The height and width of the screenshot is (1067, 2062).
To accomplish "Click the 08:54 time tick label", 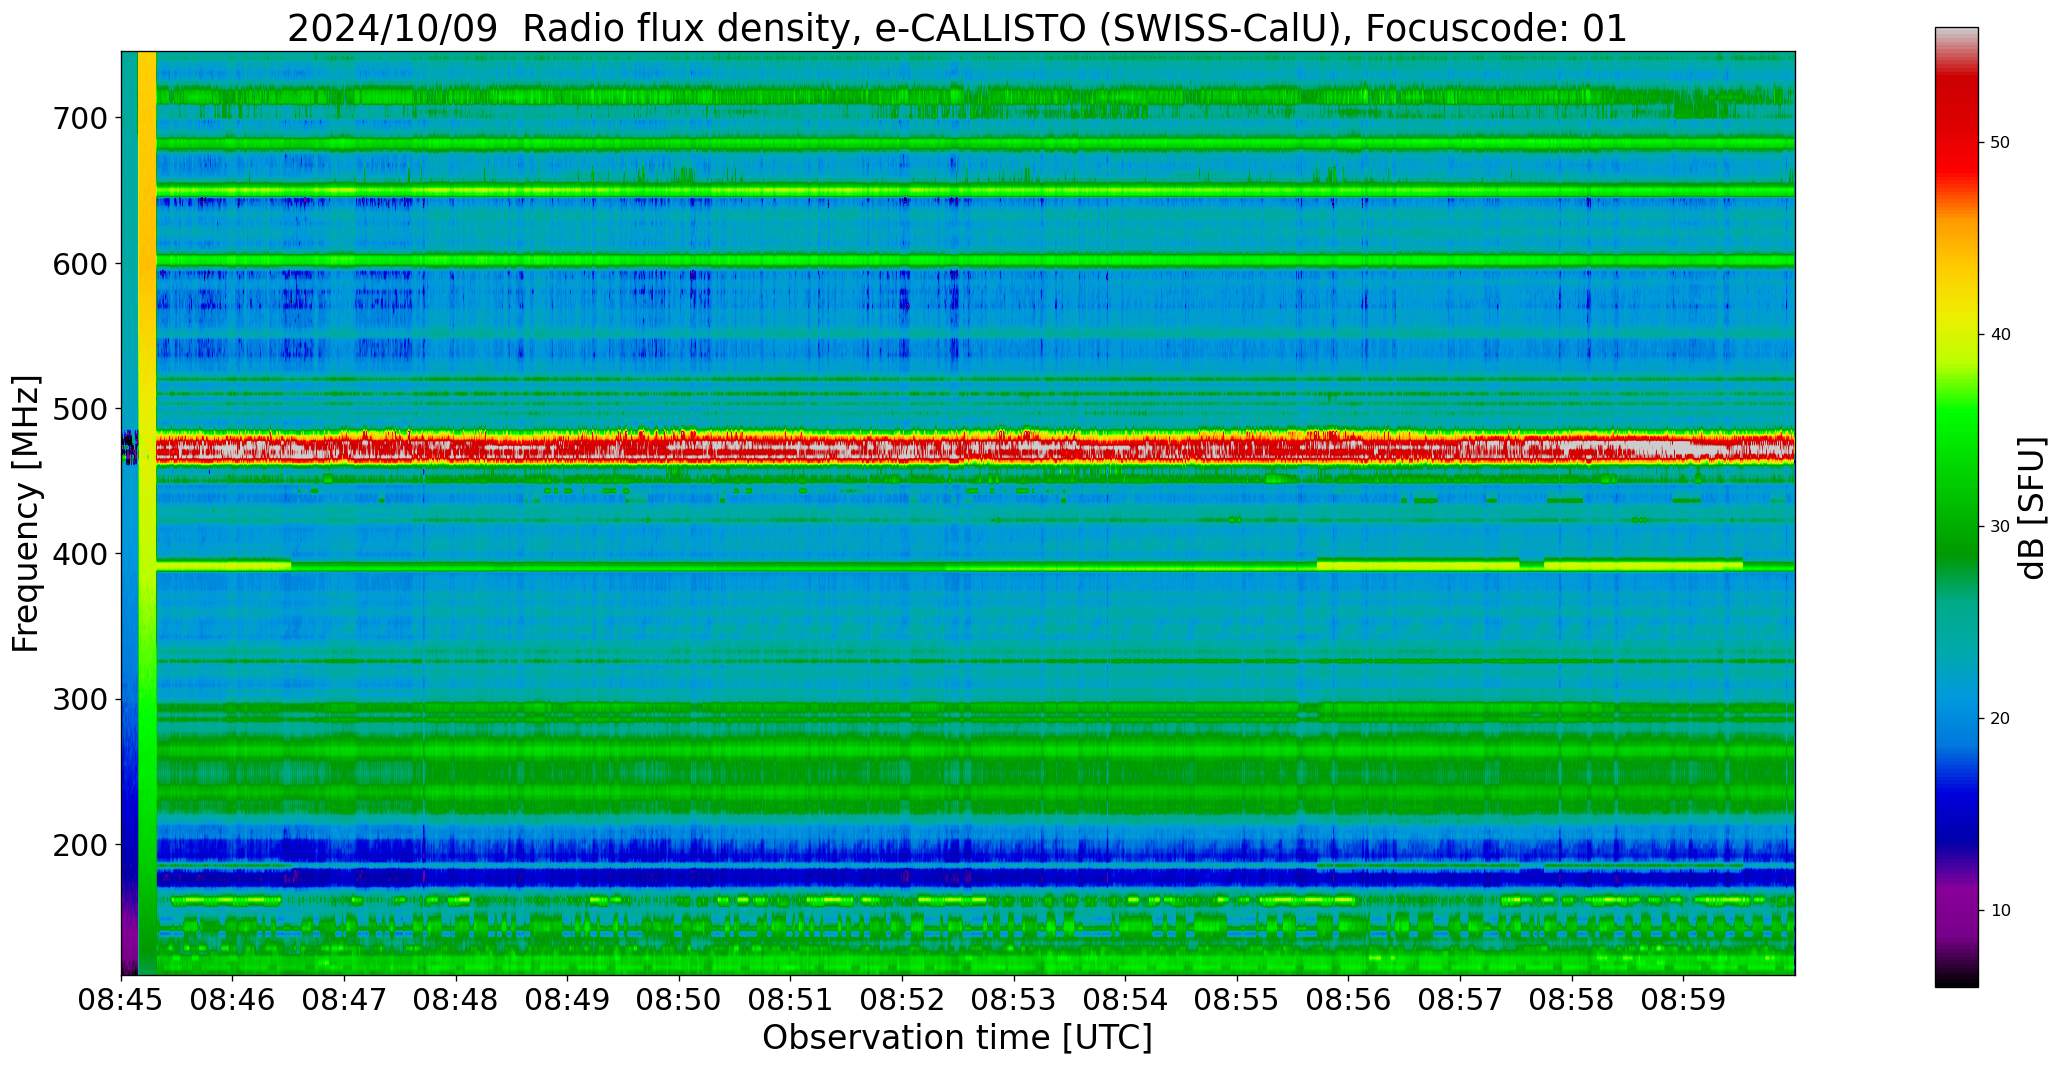I will pos(1126,1001).
